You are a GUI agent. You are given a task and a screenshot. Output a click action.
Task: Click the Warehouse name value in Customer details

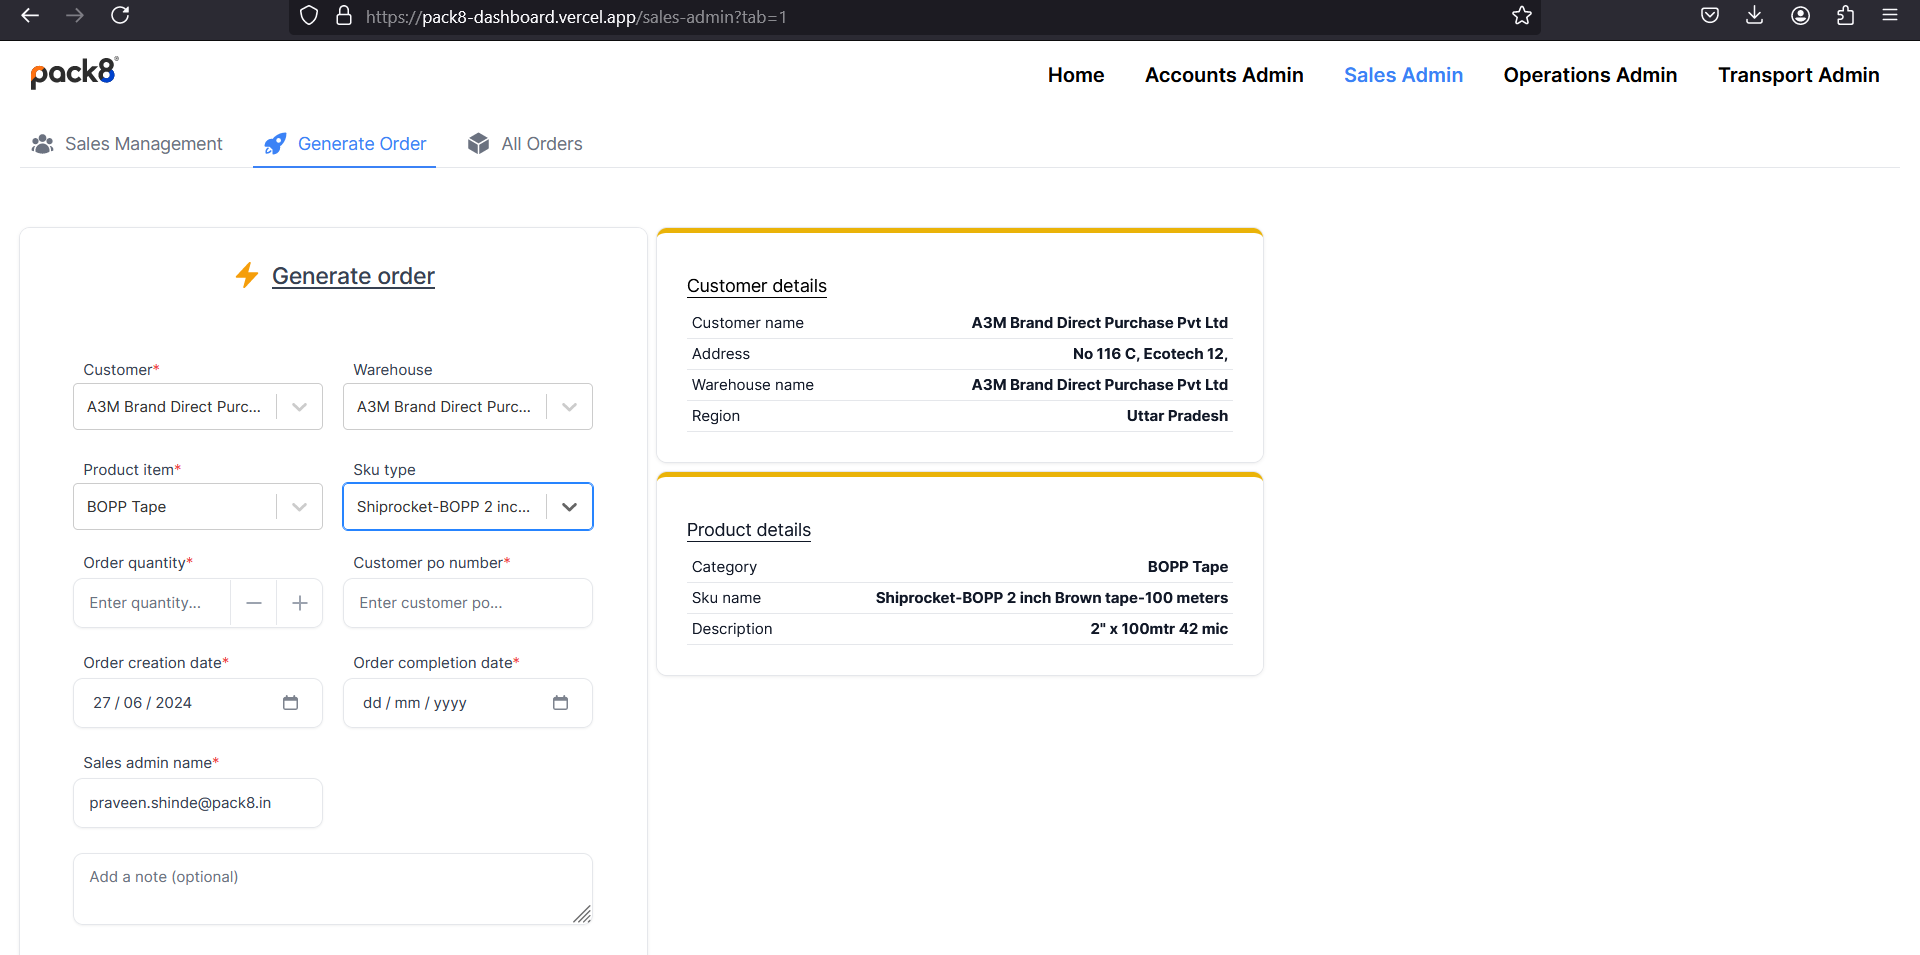1100,385
